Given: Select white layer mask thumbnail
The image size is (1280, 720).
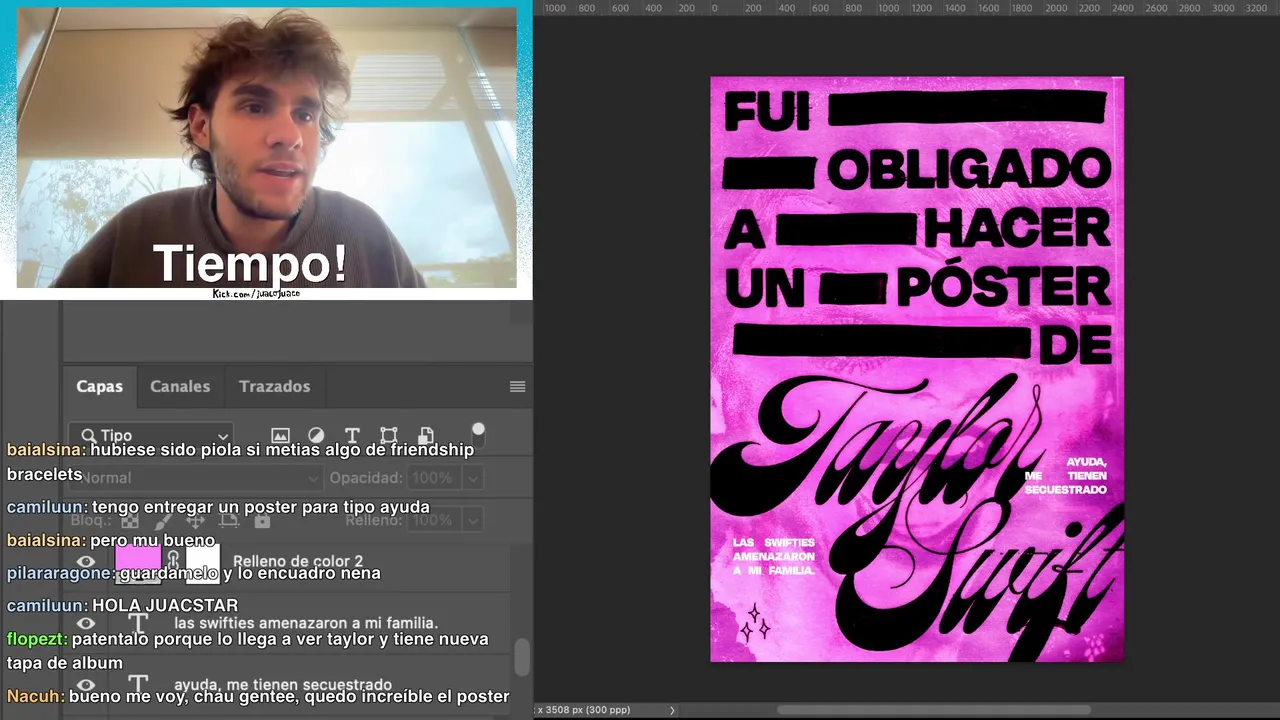Looking at the screenshot, I should click(203, 562).
